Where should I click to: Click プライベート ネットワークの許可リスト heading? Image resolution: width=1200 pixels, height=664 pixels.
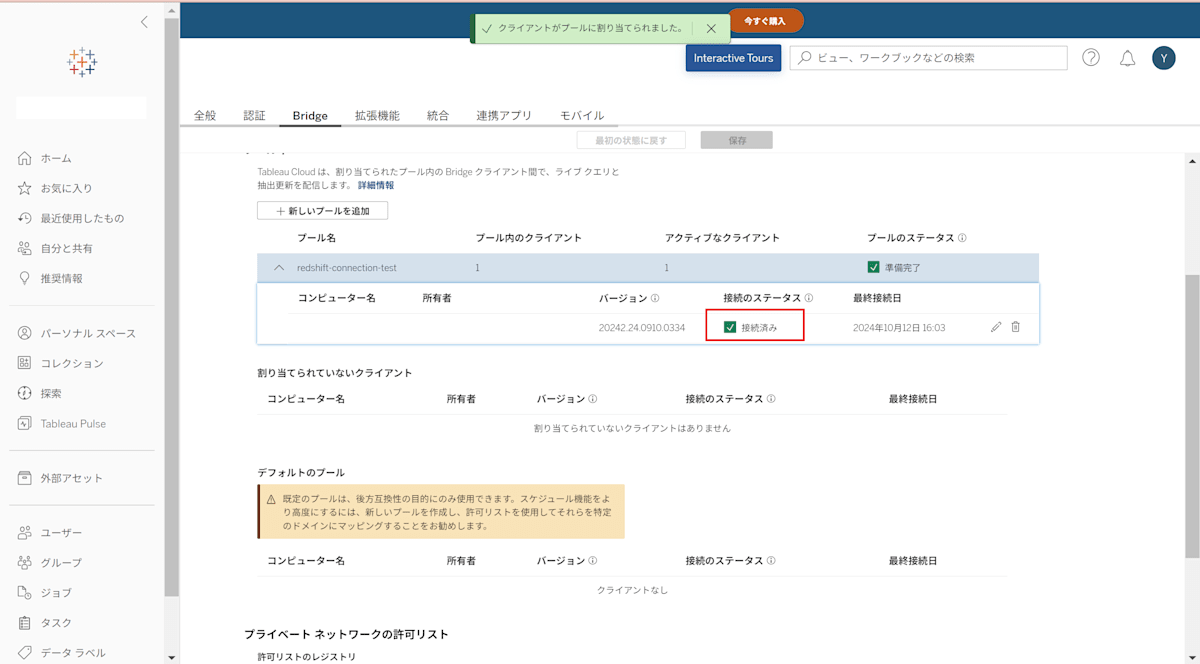[x=346, y=634]
